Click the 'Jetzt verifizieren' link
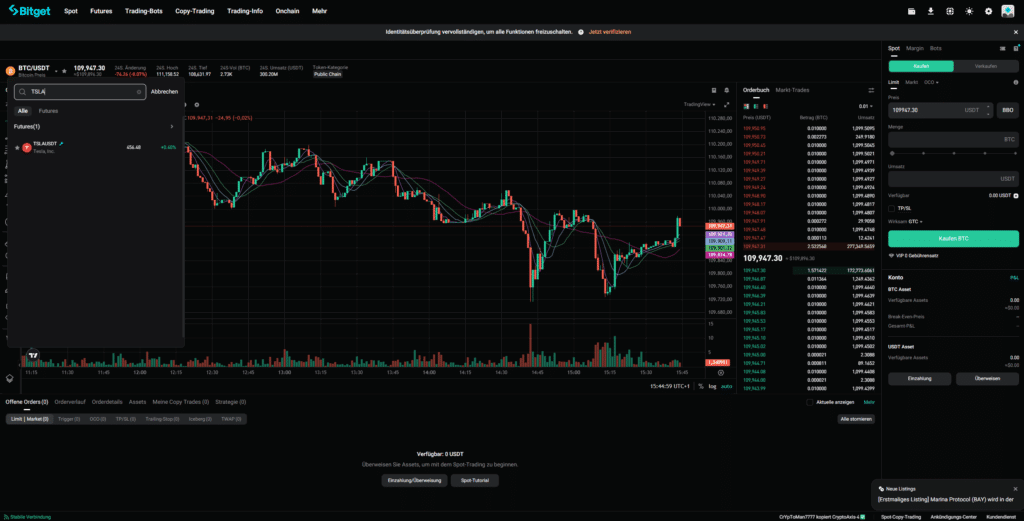 point(609,32)
